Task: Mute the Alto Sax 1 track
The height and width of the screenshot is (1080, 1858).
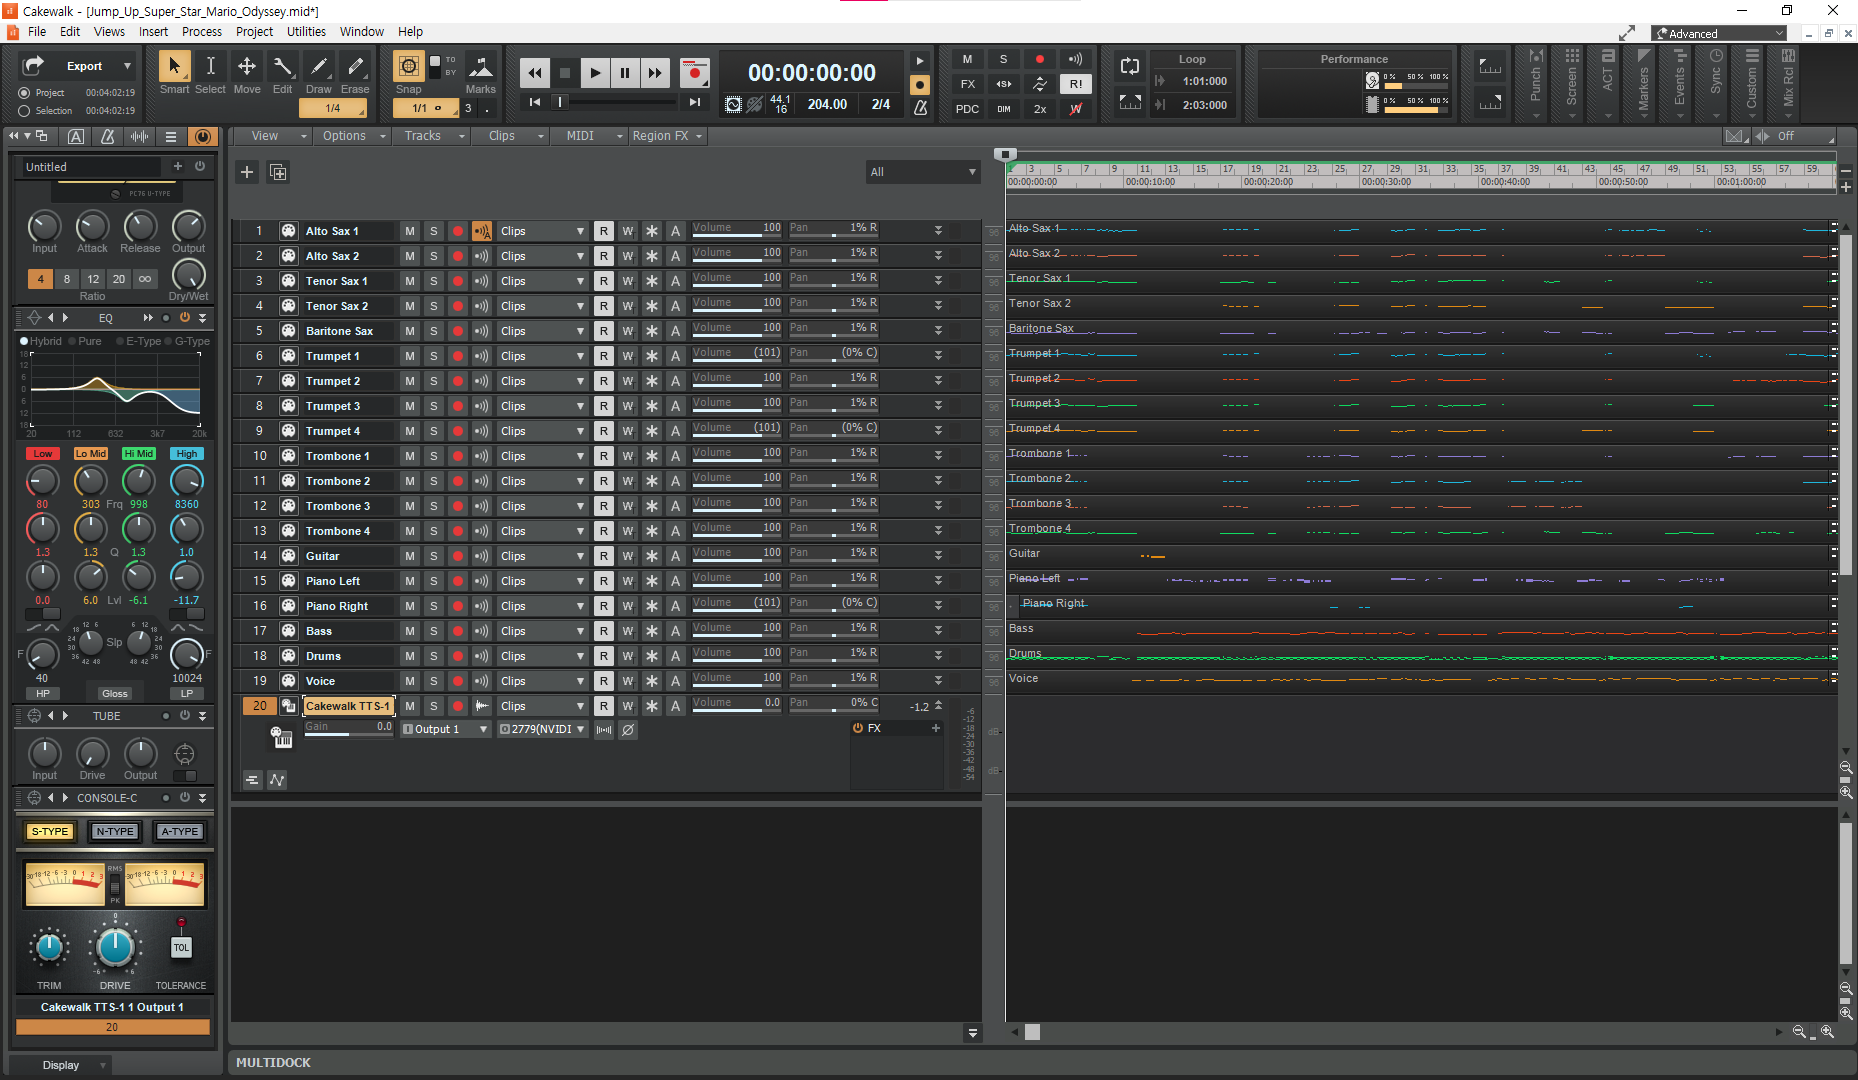Action: pyautogui.click(x=410, y=231)
